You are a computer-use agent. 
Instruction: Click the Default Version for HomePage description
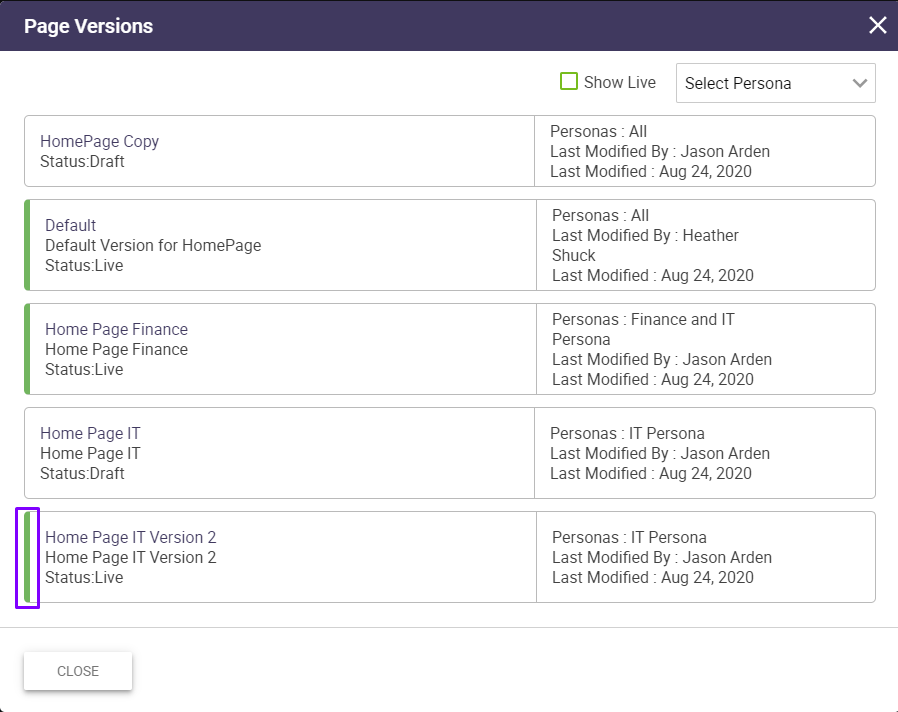(x=153, y=245)
